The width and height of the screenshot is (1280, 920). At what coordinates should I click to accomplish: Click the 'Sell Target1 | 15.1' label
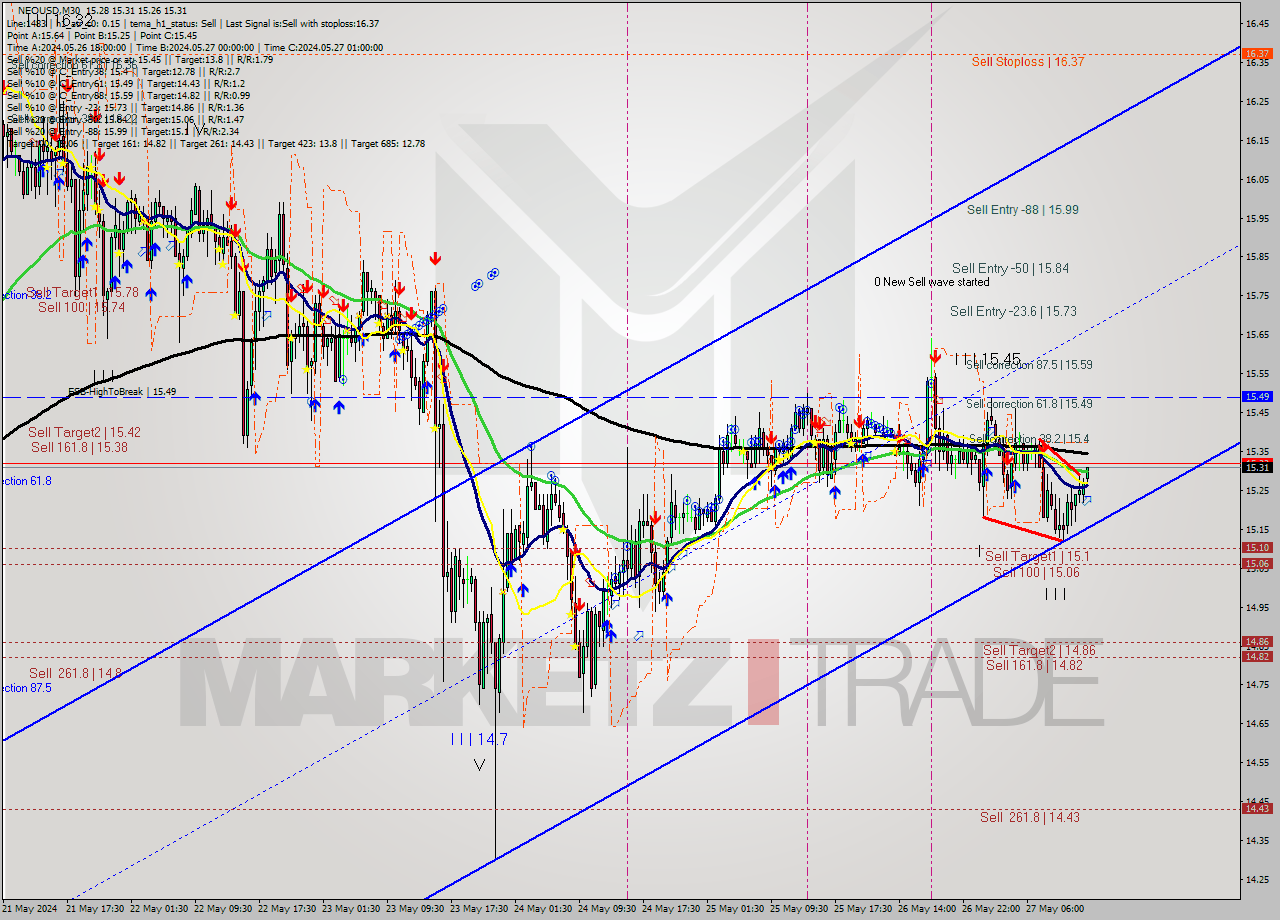(x=1037, y=556)
